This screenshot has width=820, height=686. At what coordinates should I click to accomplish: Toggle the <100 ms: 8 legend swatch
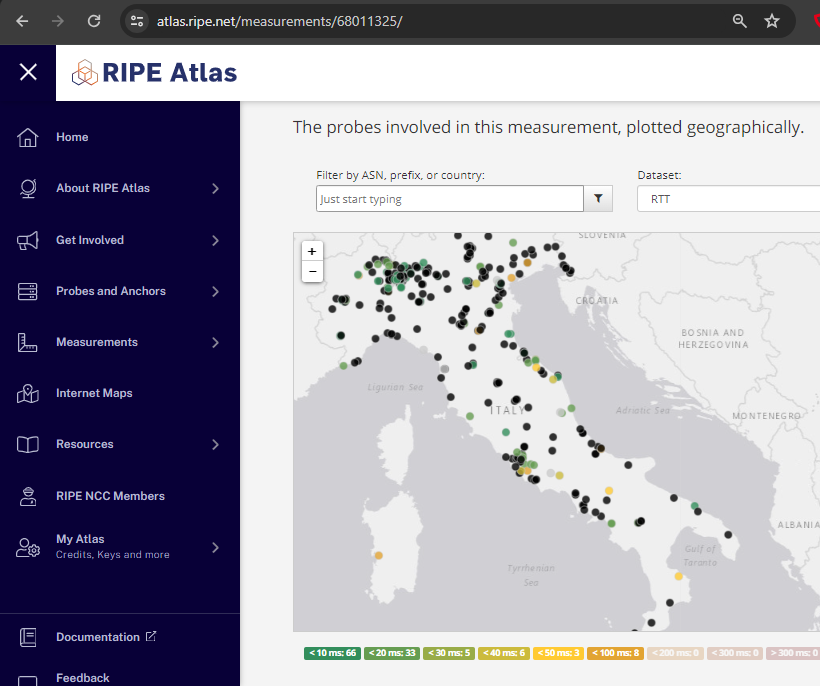(x=616, y=653)
